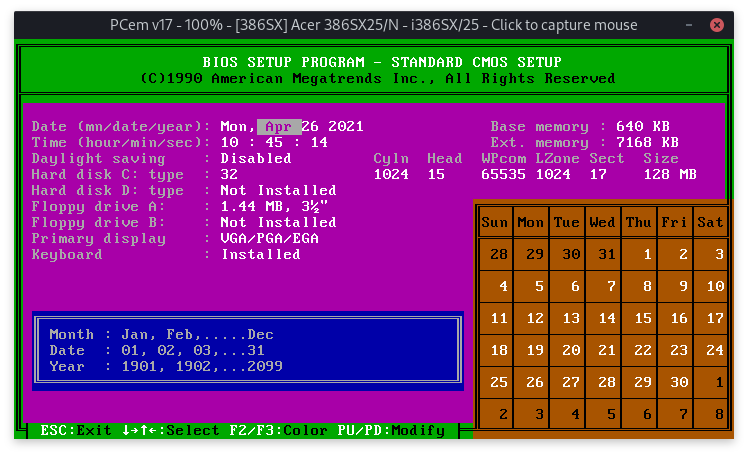Select Floppy drive B Not Installed value

[x=279, y=222]
